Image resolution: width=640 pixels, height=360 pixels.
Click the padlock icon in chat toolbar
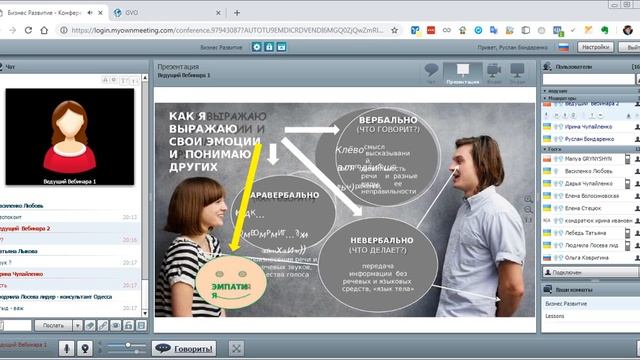pos(129,326)
